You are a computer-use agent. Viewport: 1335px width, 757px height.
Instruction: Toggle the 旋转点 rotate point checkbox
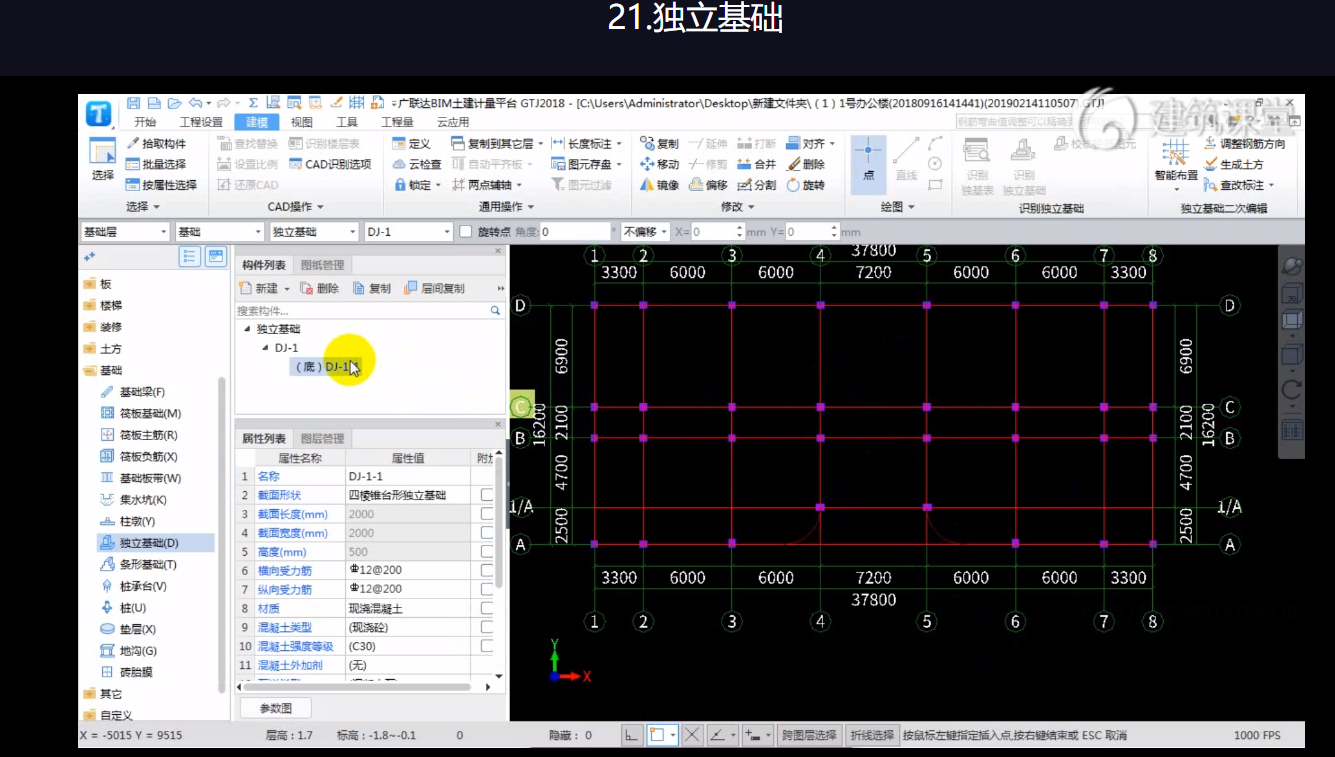tap(466, 231)
